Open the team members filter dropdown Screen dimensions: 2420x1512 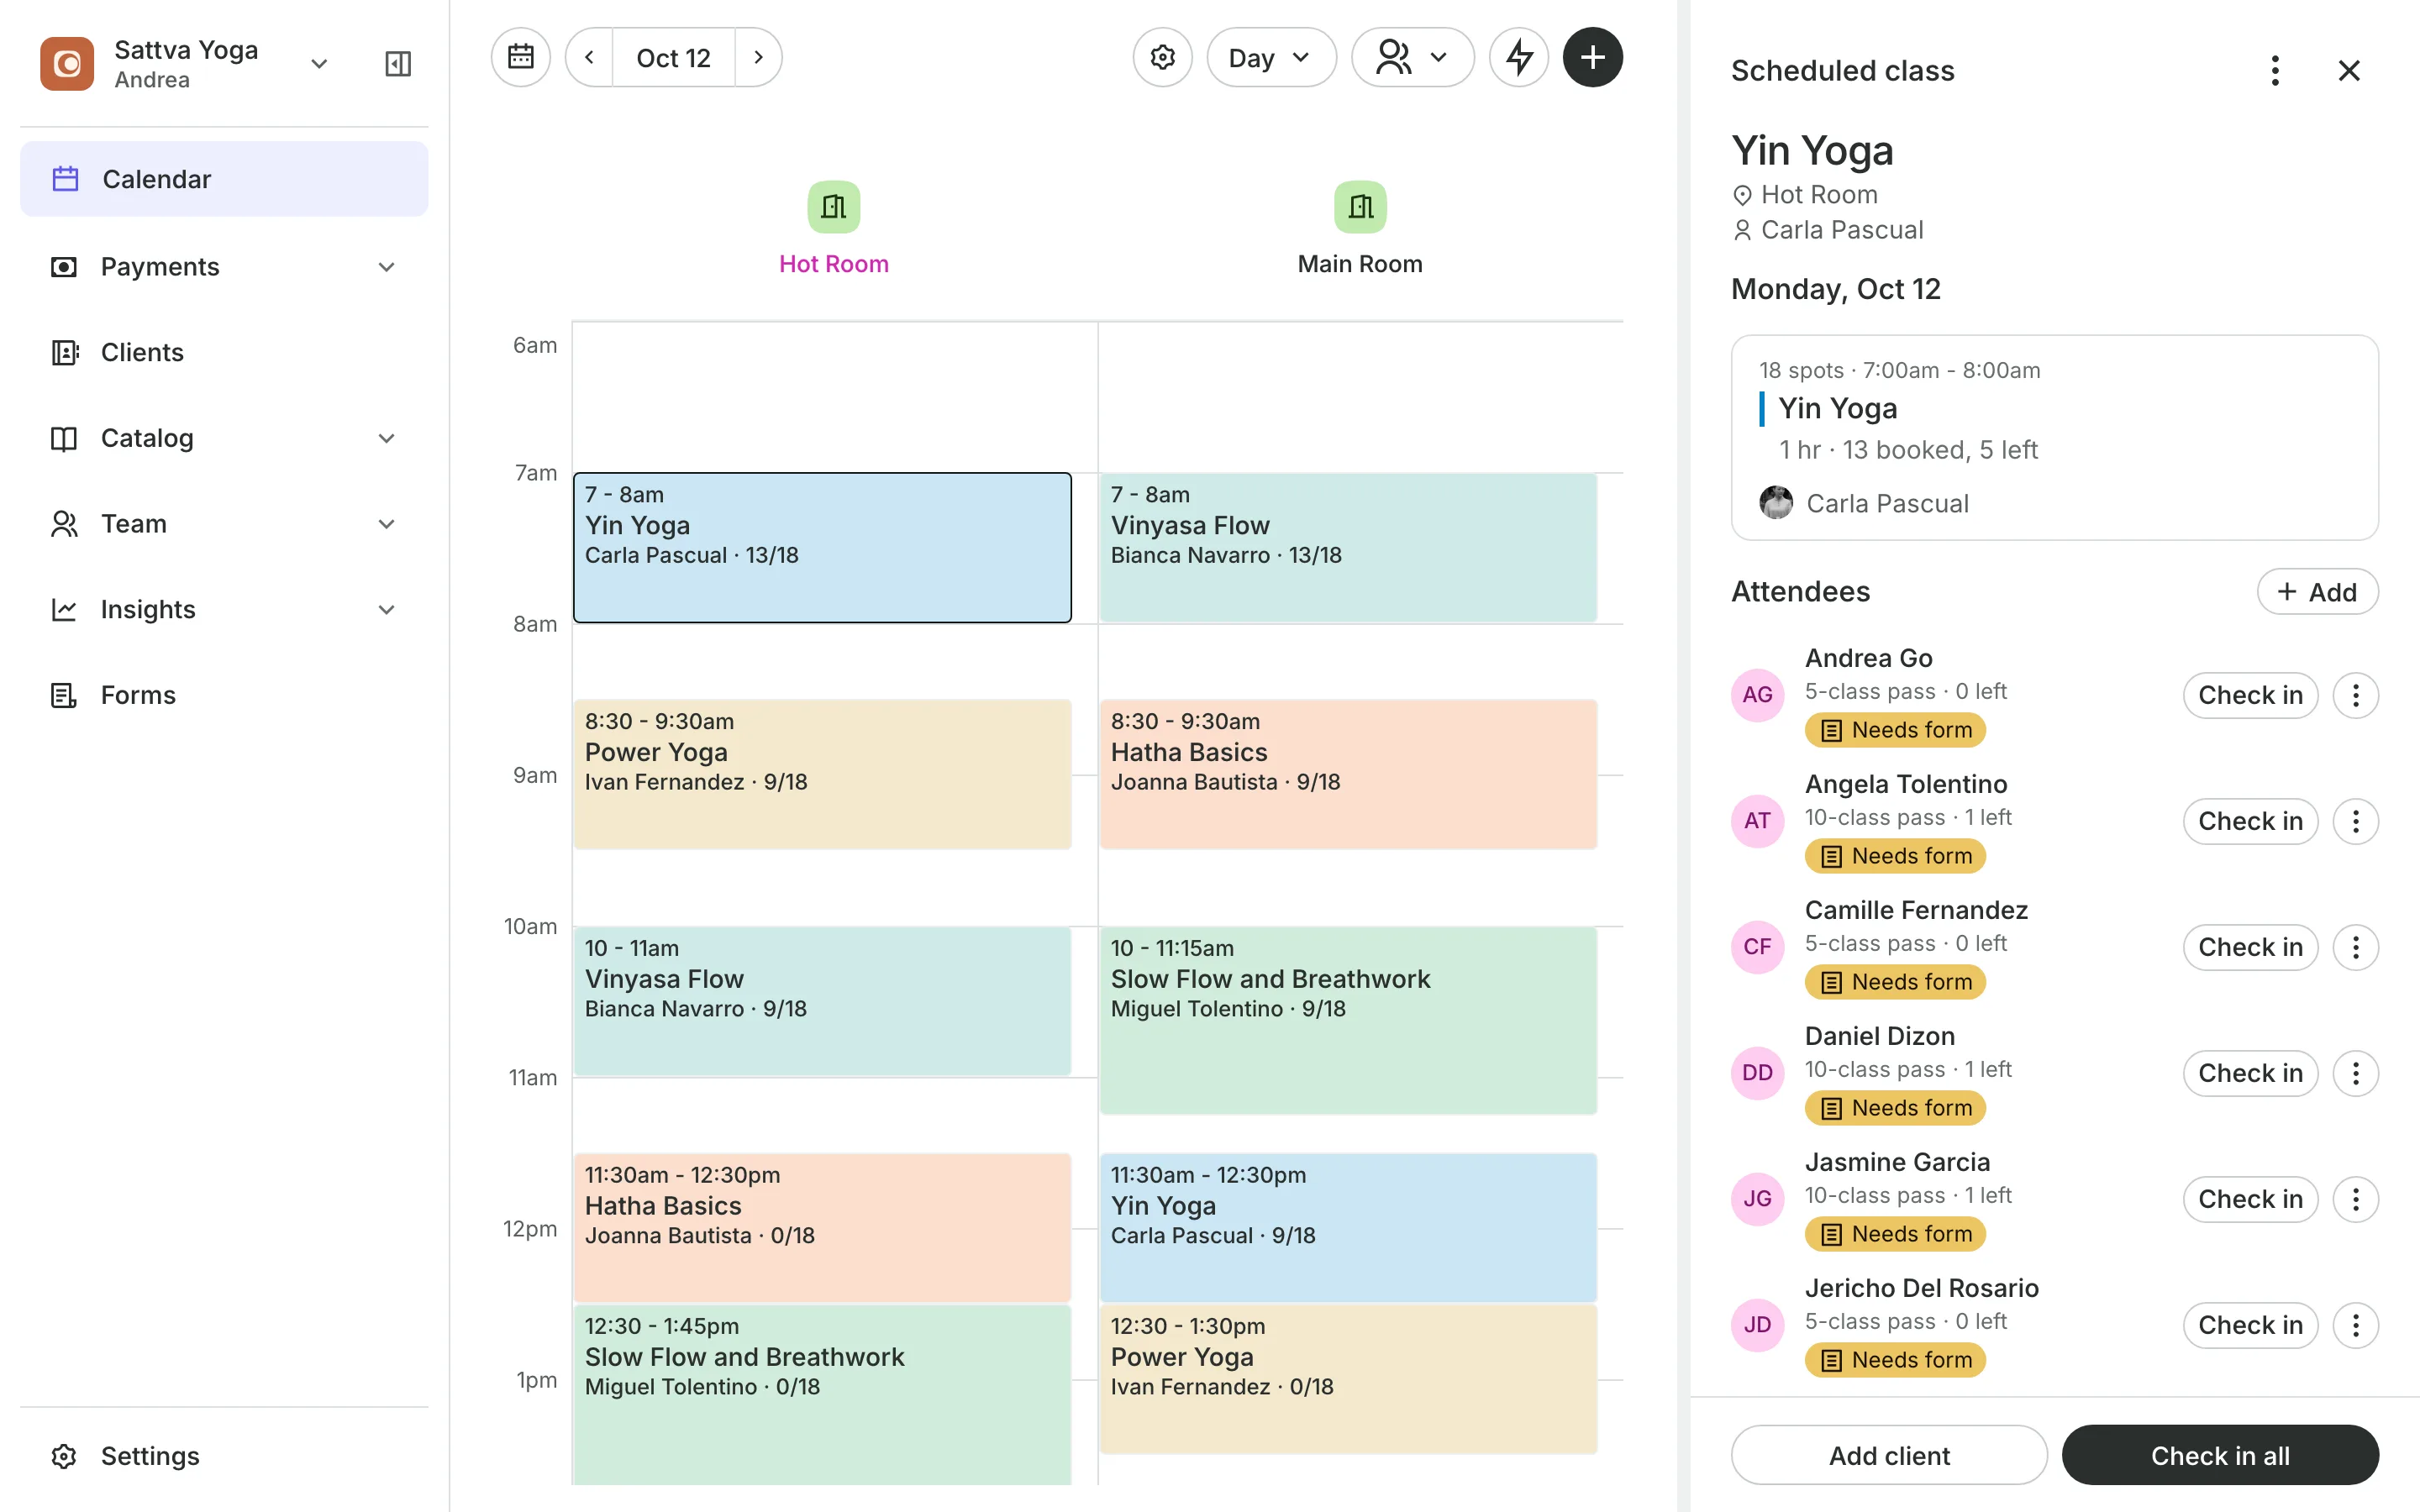[1412, 57]
